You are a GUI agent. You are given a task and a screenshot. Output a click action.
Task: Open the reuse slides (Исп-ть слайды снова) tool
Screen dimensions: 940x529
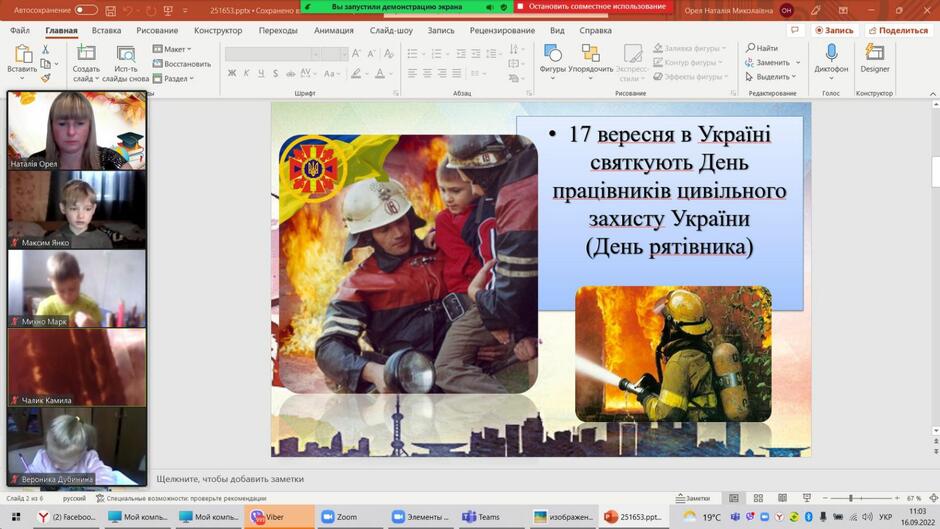pyautogui.click(x=125, y=64)
